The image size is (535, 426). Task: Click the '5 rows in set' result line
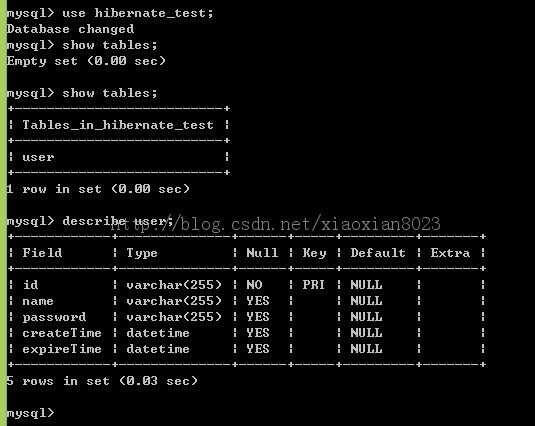[x=102, y=381]
